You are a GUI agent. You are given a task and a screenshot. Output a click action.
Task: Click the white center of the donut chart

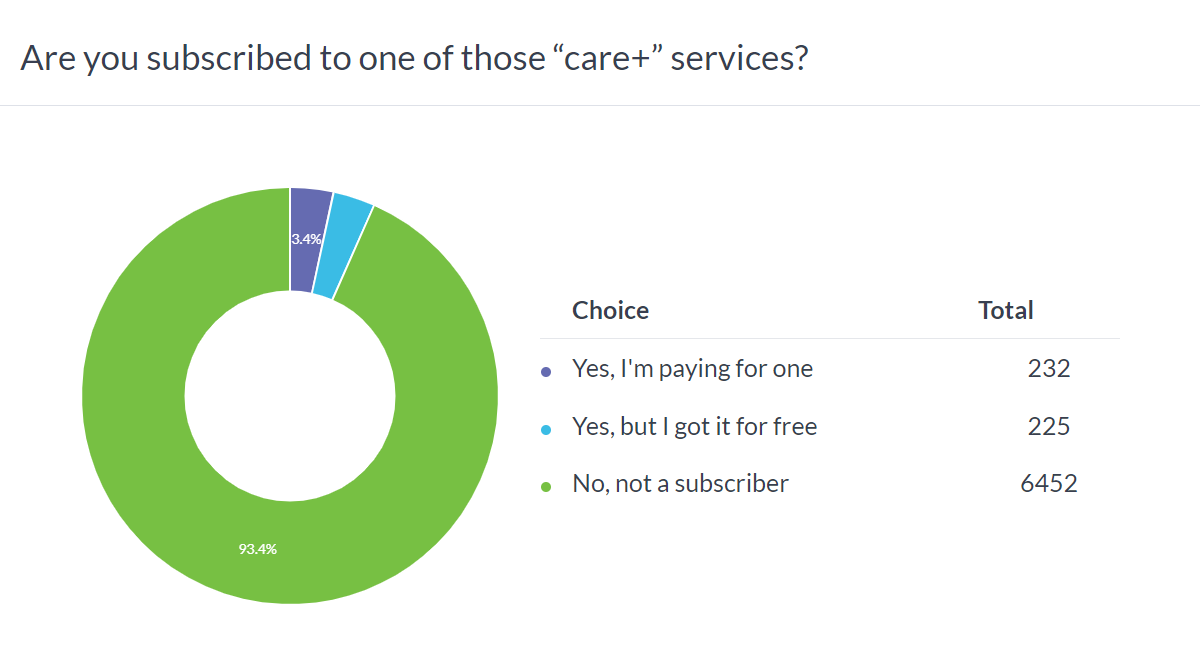pos(290,395)
